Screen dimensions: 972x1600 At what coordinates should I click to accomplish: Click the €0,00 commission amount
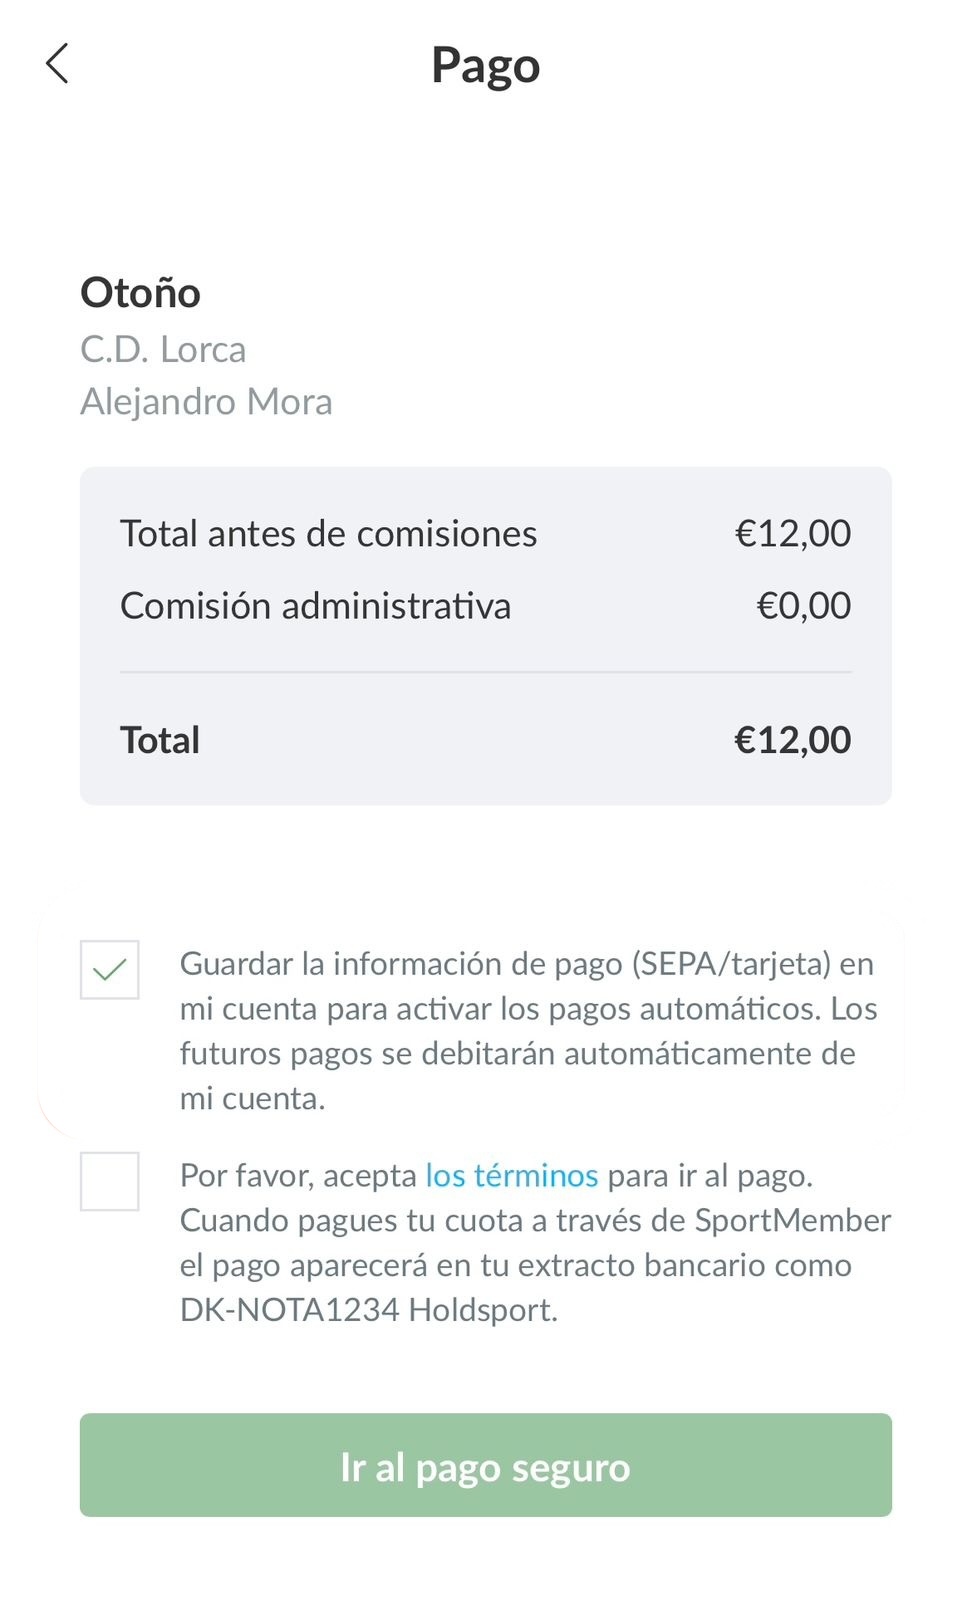click(803, 606)
